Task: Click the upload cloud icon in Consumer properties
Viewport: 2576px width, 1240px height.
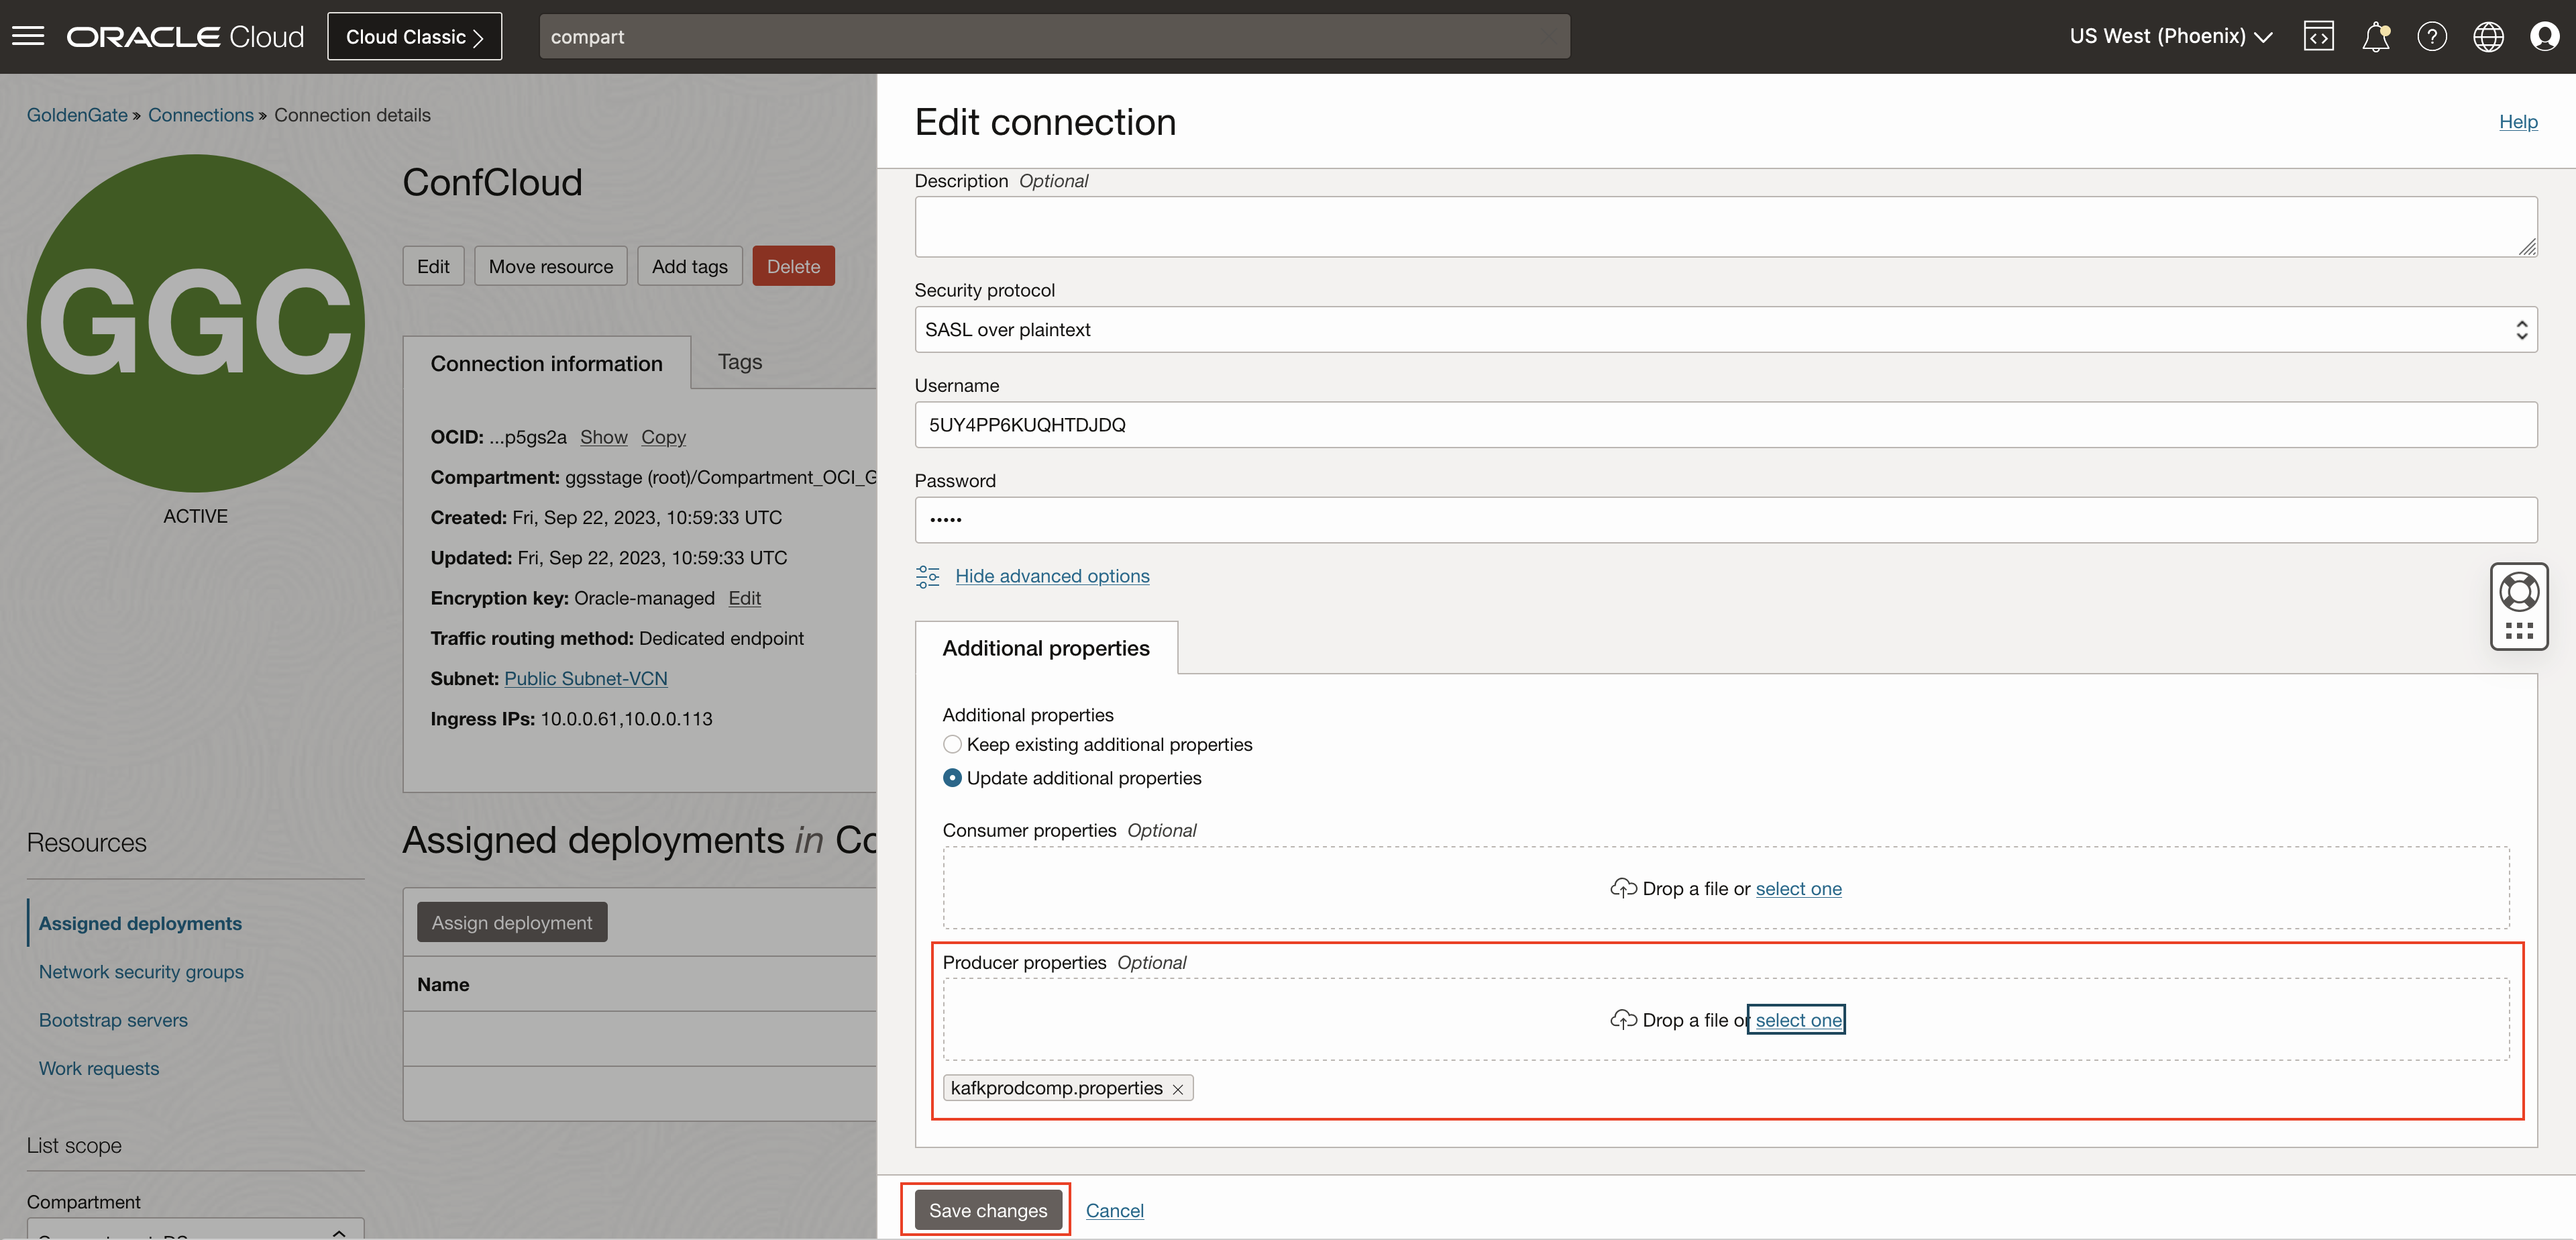Action: tap(1624, 888)
